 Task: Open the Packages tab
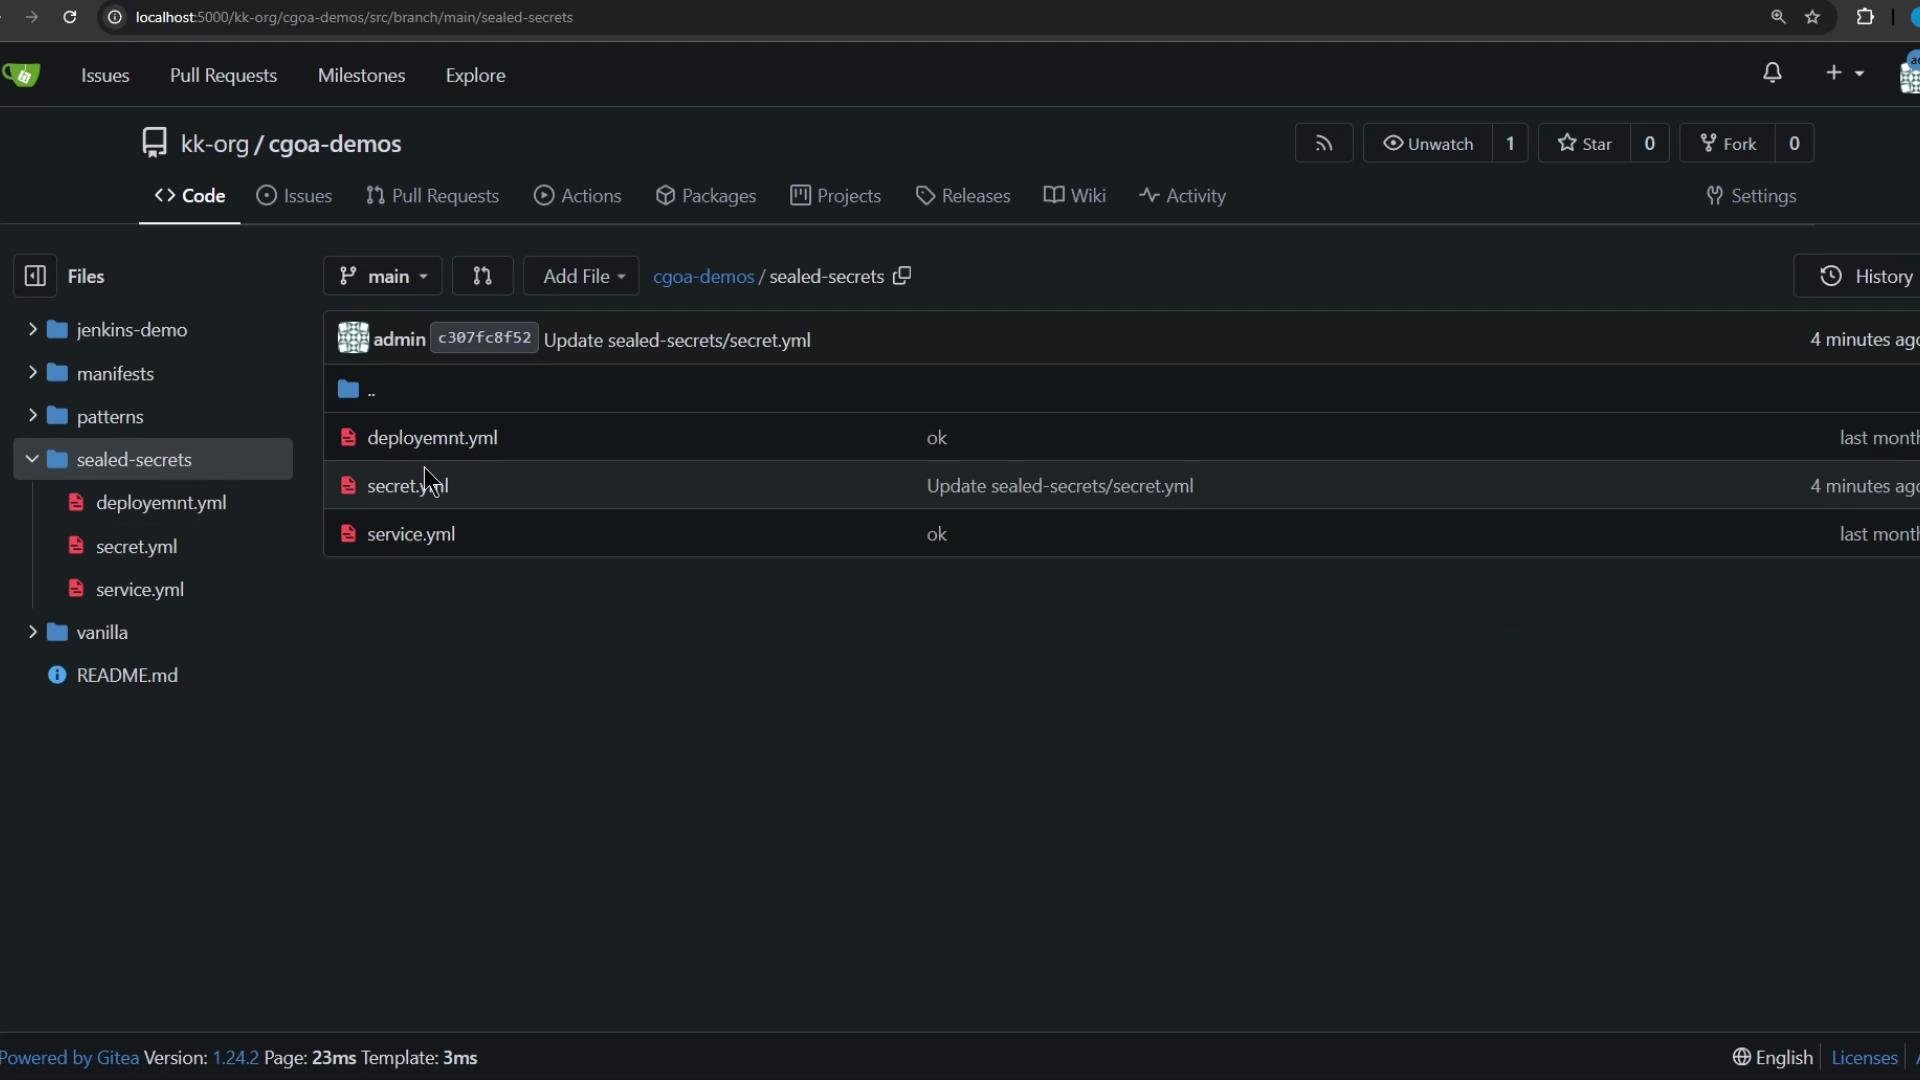click(706, 196)
